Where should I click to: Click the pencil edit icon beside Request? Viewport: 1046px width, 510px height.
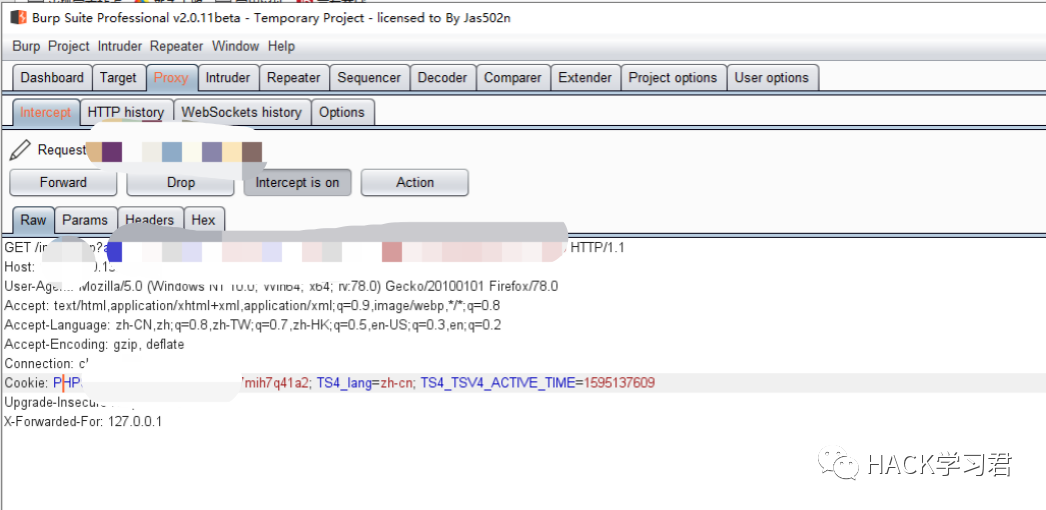(20, 150)
